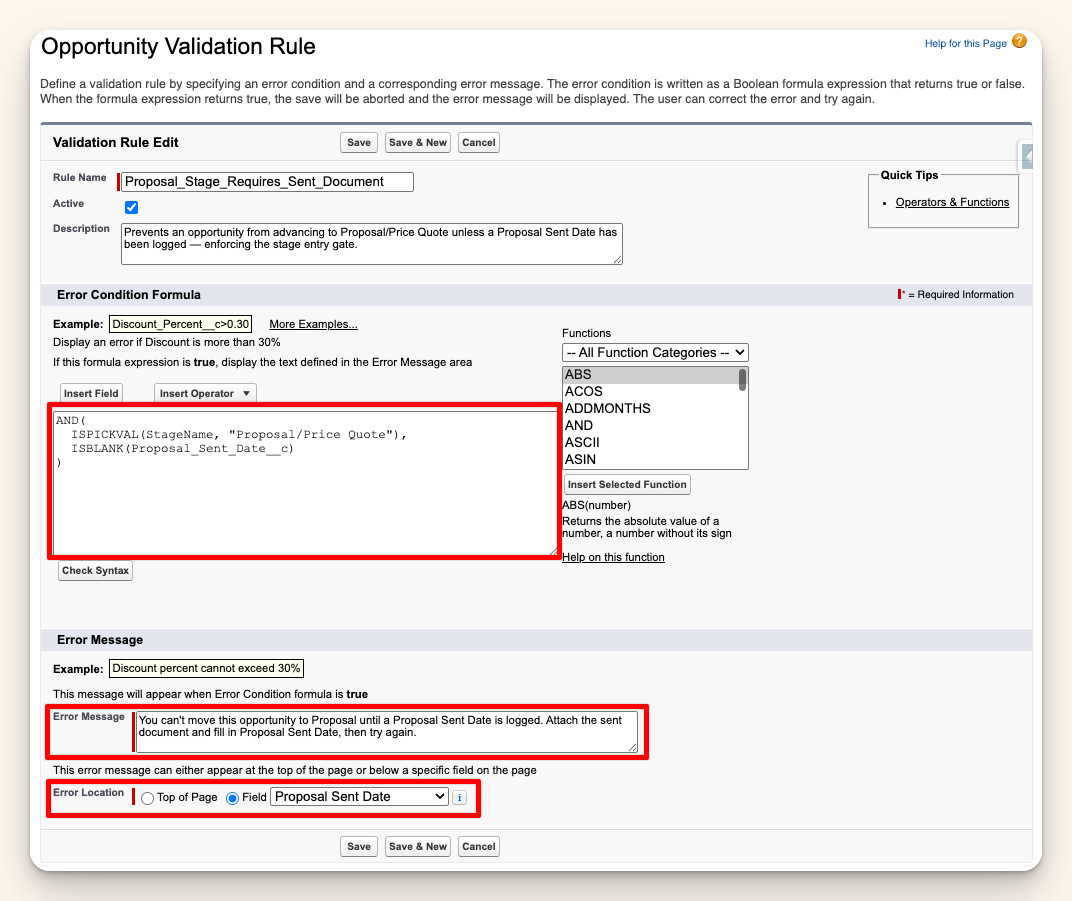Open the Help for this Page link

pyautogui.click(x=965, y=43)
